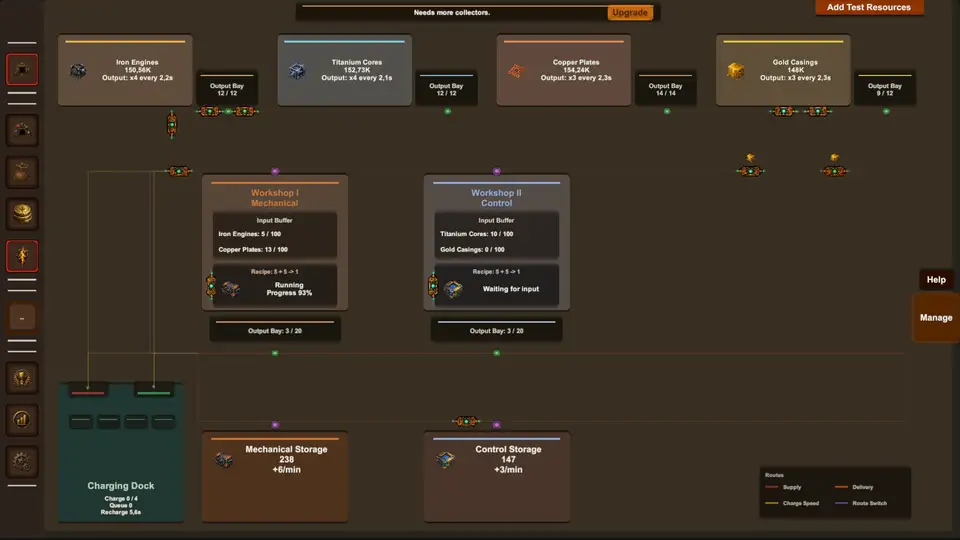This screenshot has width=960, height=540.
Task: Click the Control Storage item icon
Action: [x=446, y=459]
